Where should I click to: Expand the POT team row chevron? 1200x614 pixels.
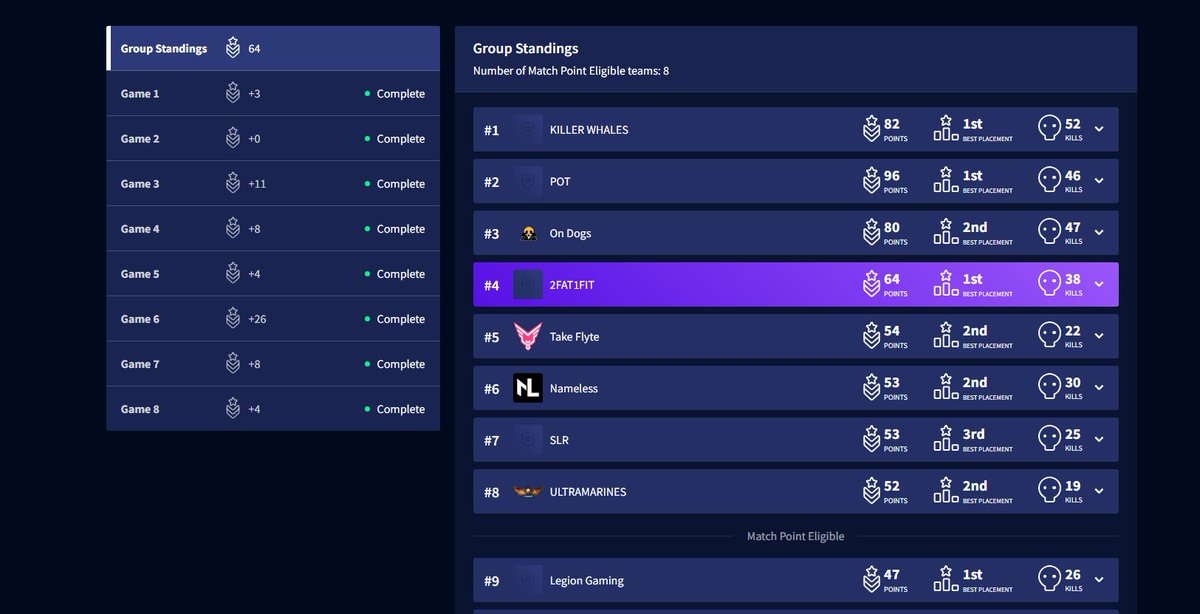tap(1099, 182)
